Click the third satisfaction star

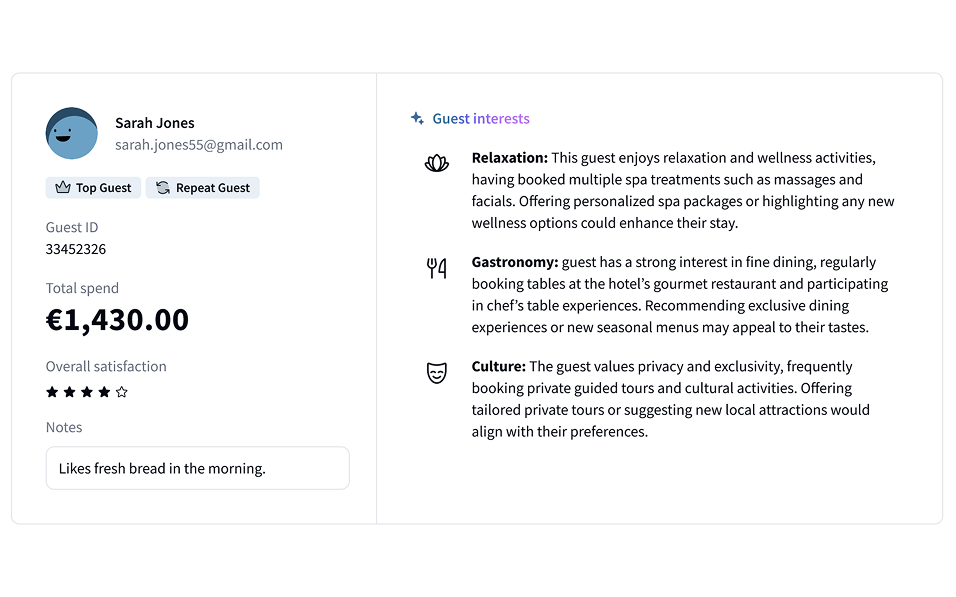87,392
